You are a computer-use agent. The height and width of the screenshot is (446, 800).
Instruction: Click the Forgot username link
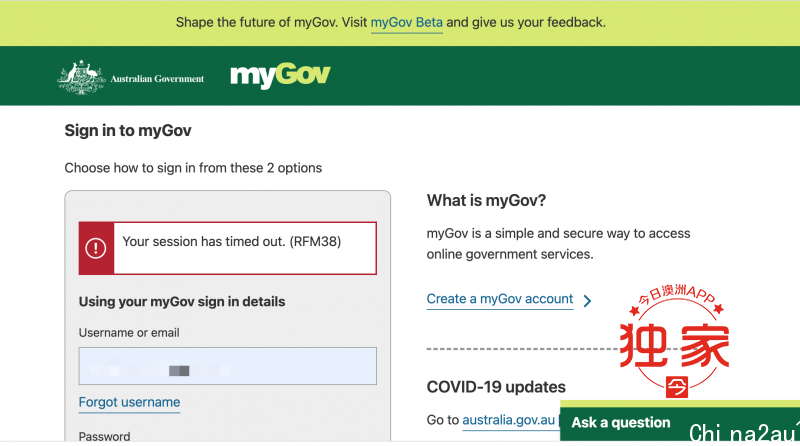(129, 402)
